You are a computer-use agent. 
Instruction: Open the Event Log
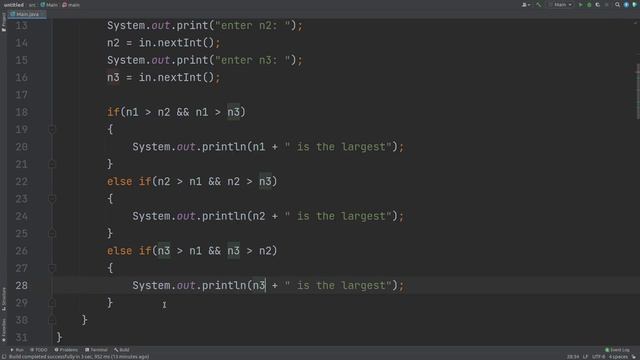click(617, 350)
